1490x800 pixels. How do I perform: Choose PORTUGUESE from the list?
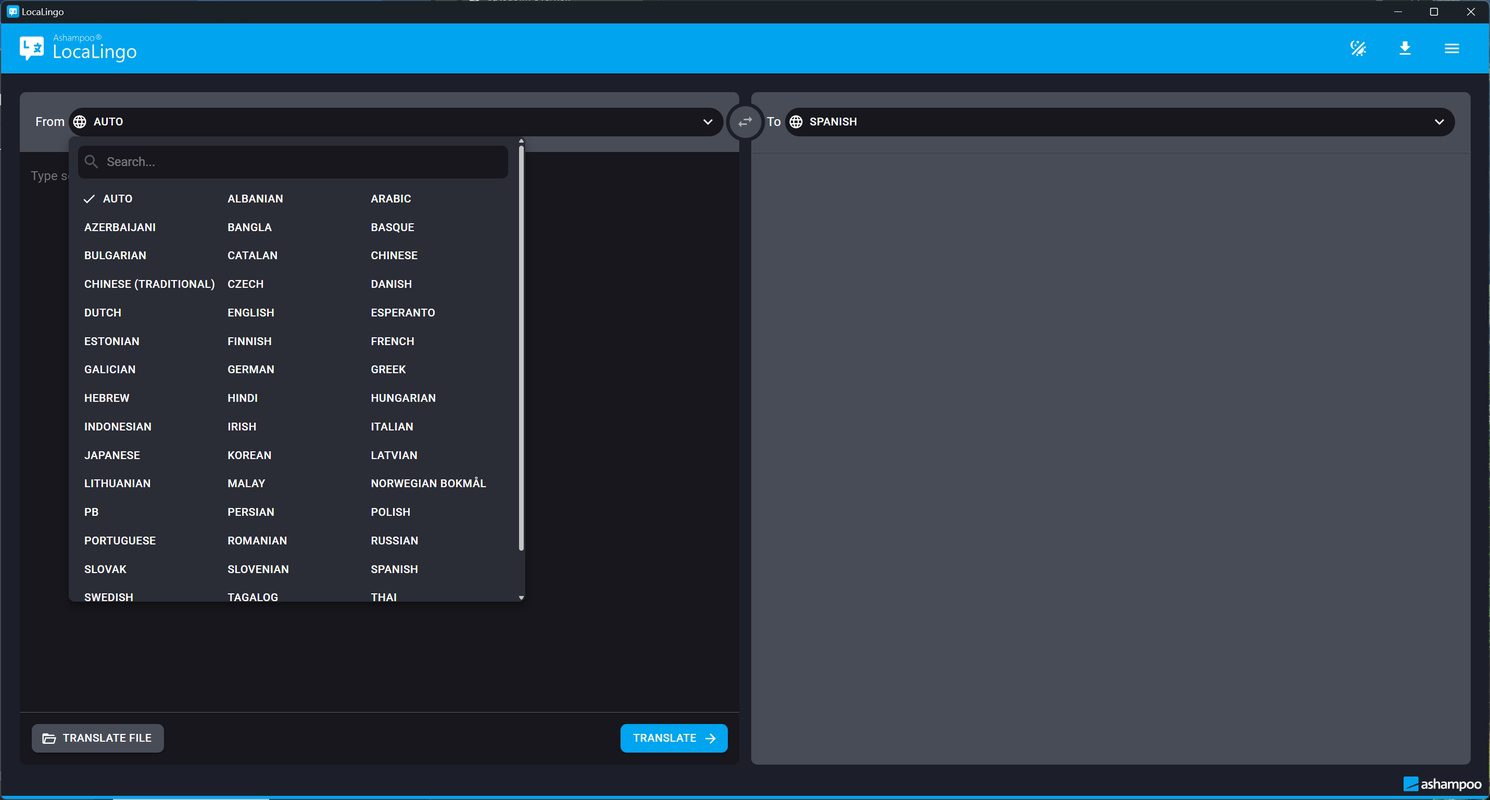pos(120,541)
